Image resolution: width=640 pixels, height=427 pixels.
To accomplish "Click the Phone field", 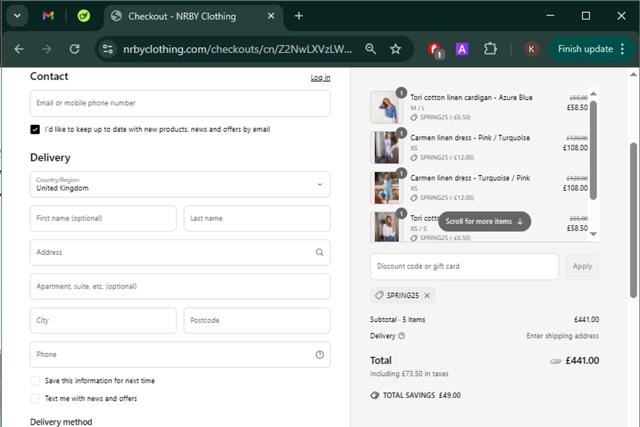I will pyautogui.click(x=180, y=354).
